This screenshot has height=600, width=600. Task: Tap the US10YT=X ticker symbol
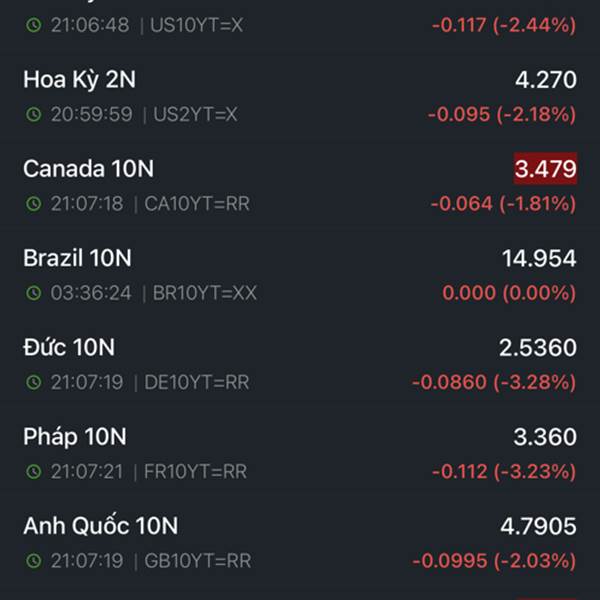[x=196, y=25]
